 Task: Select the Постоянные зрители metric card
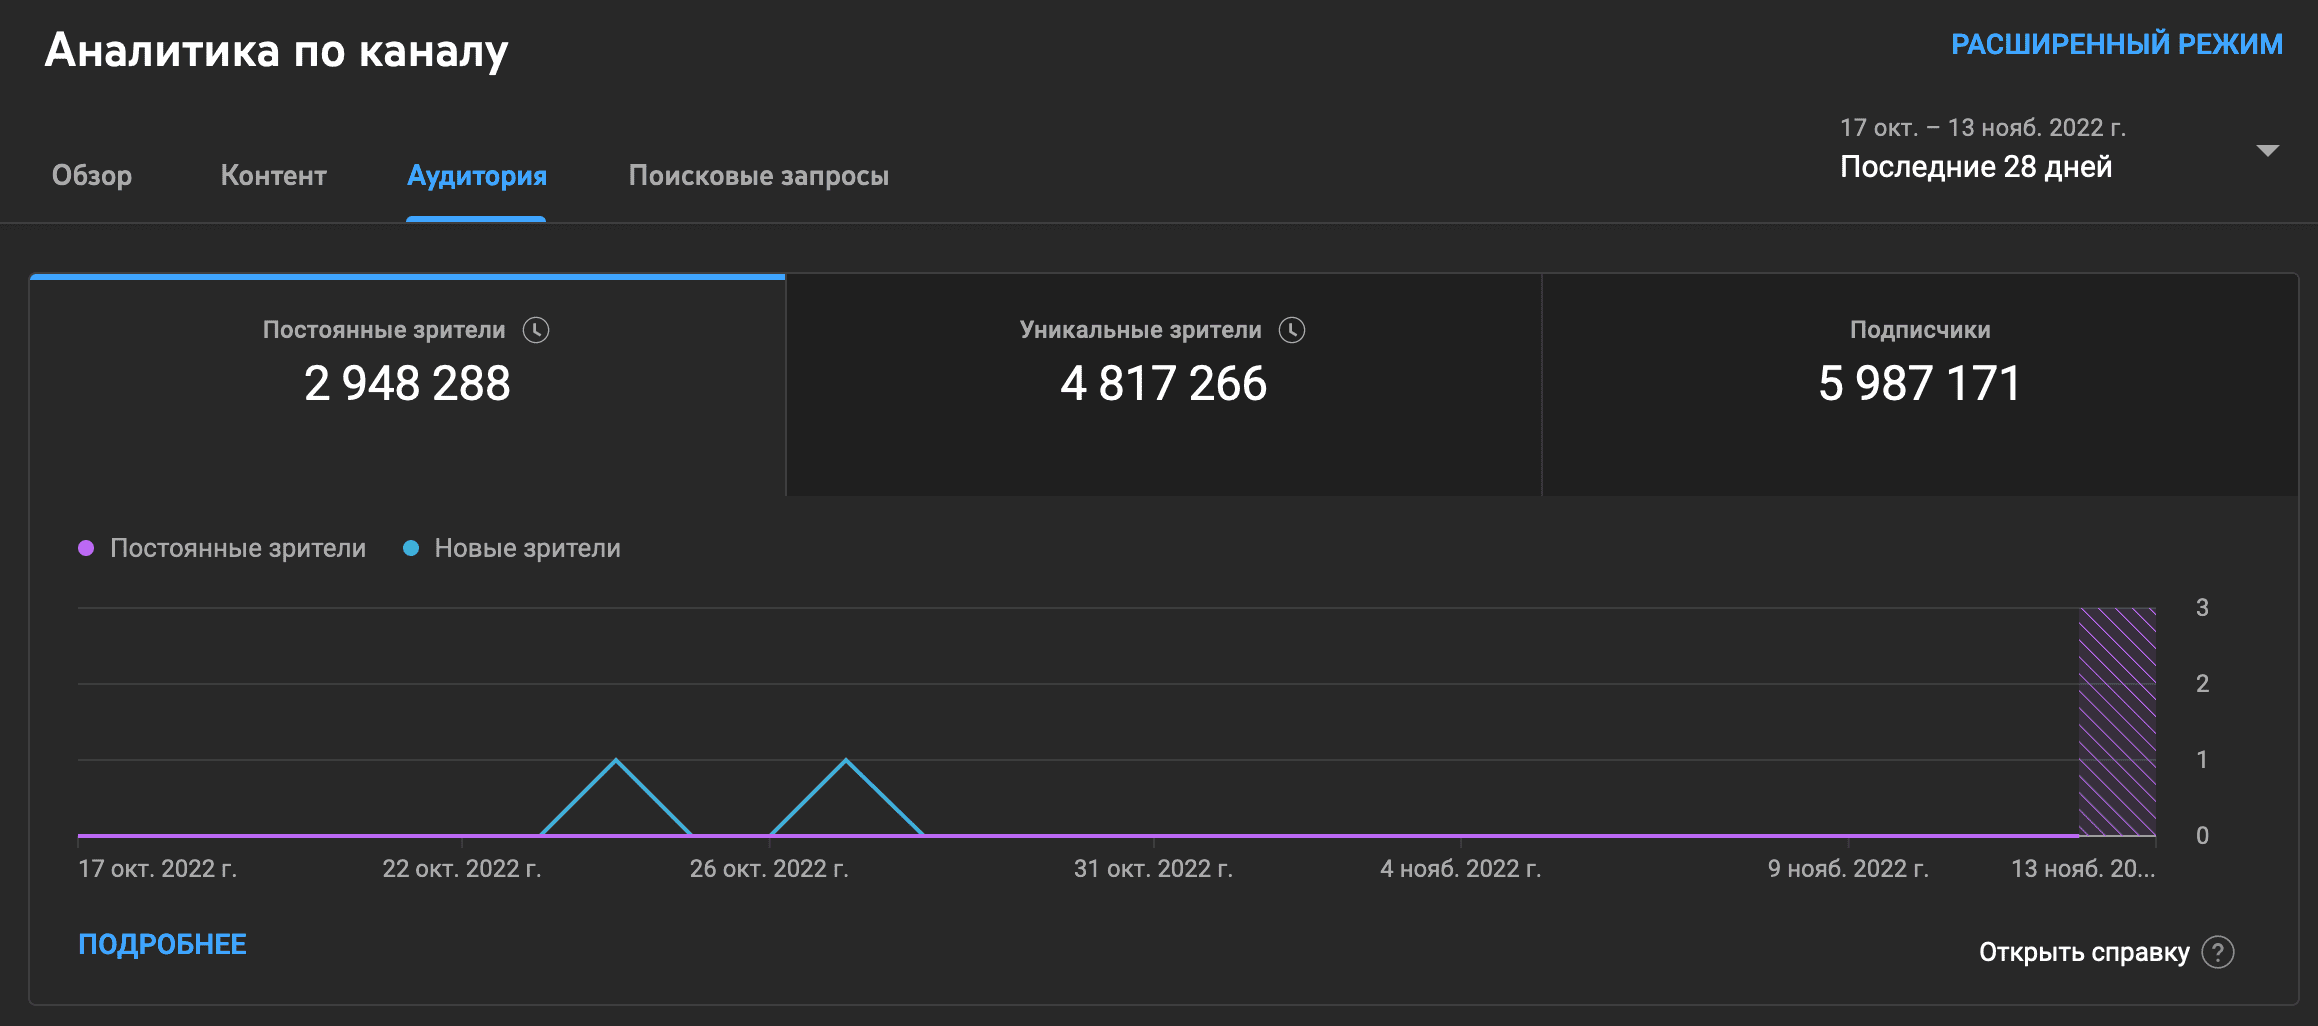(407, 385)
